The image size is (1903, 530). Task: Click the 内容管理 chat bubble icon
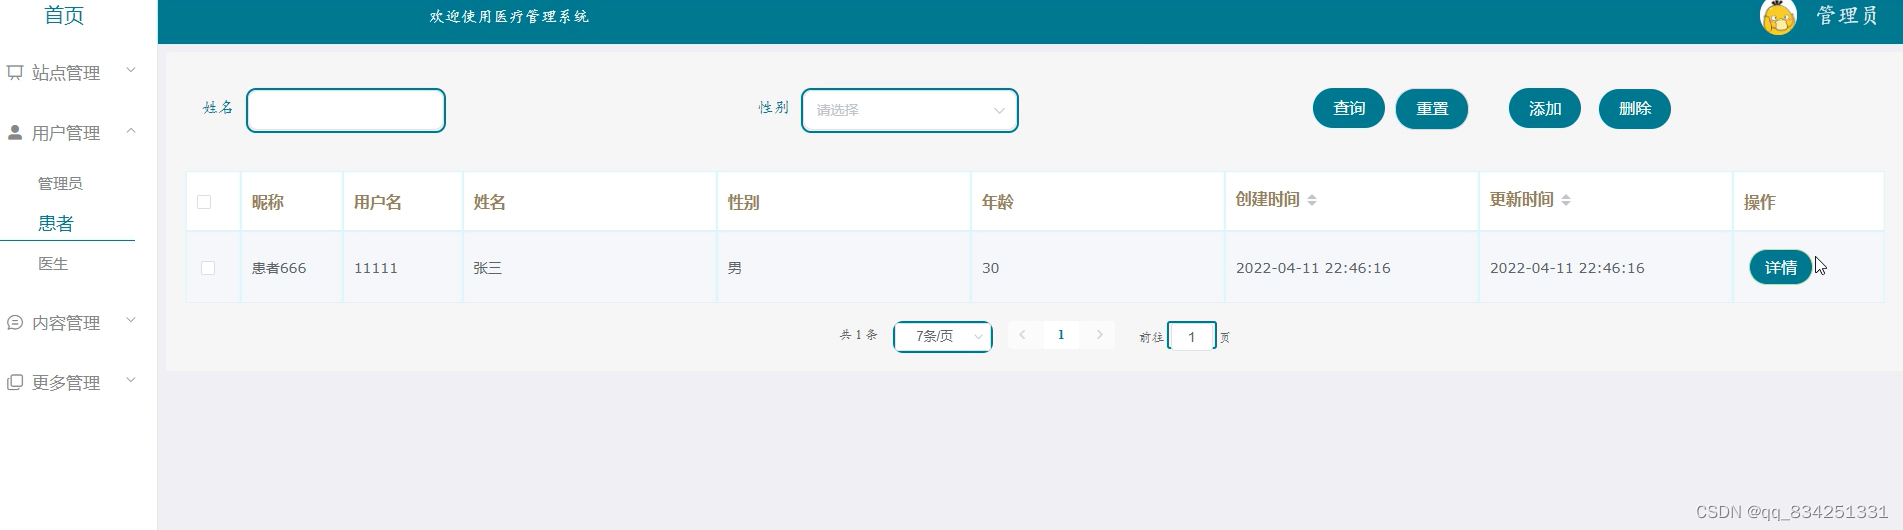(x=15, y=322)
